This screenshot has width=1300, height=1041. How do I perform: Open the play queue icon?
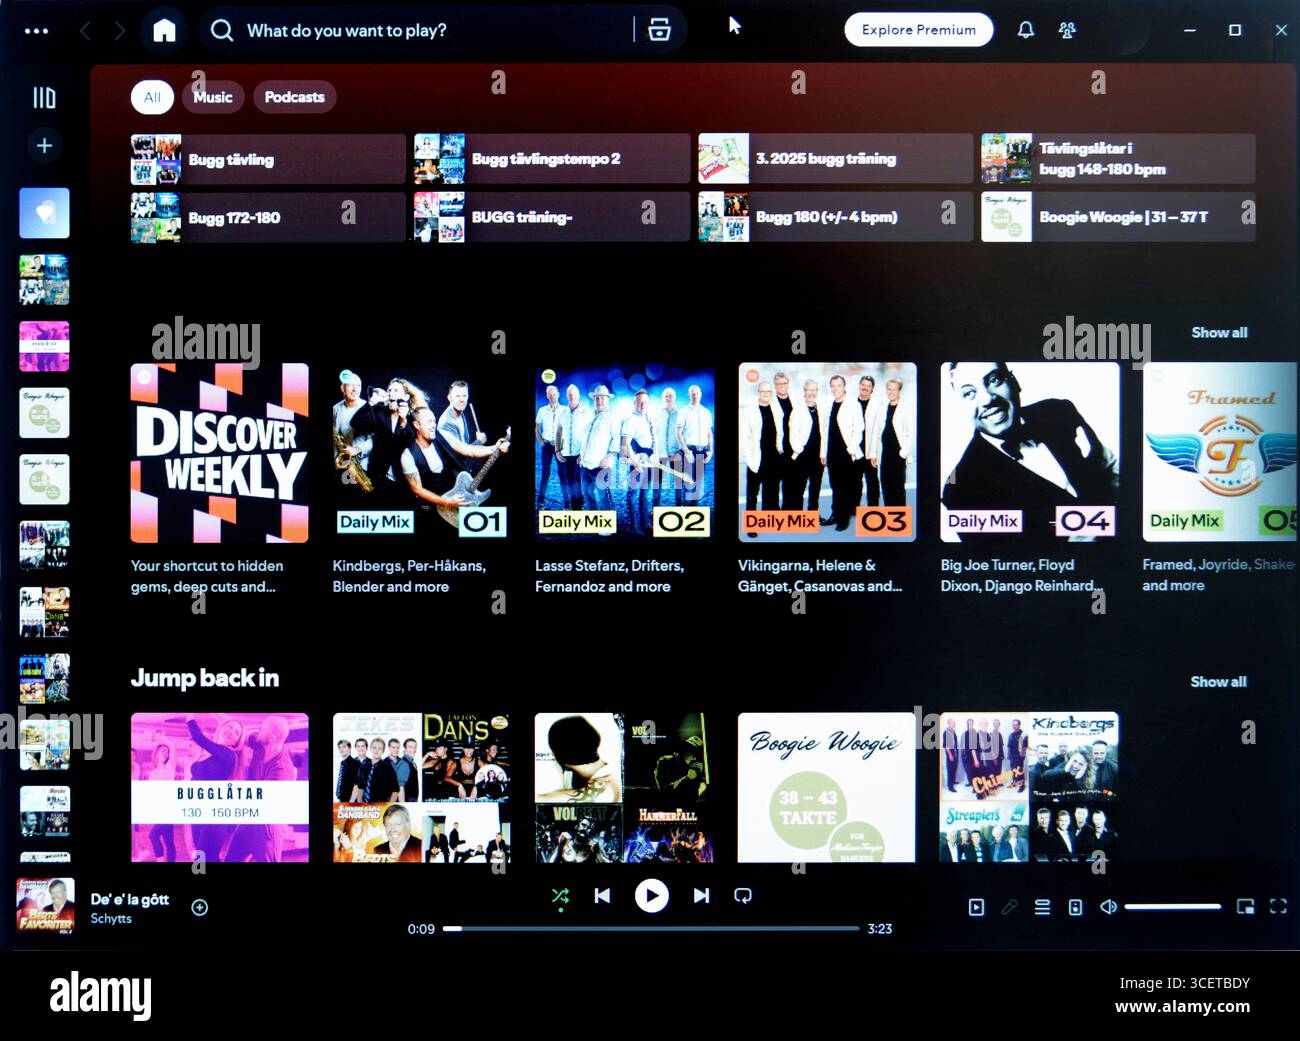(x=1042, y=907)
